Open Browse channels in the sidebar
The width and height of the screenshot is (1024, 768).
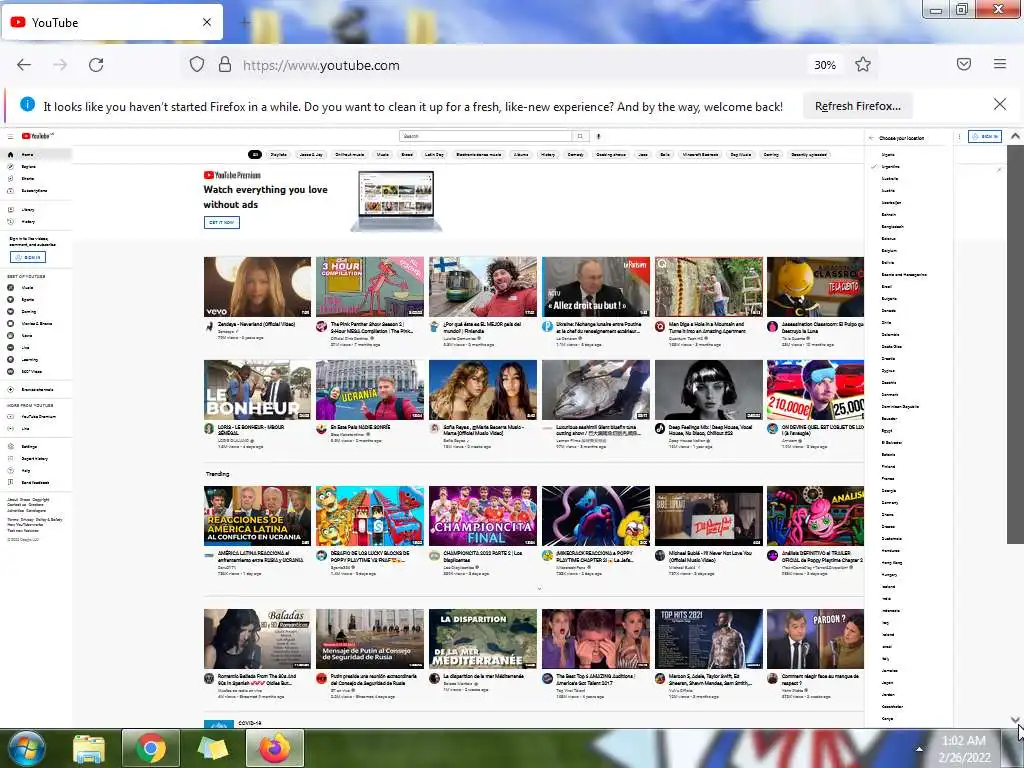coord(36,389)
